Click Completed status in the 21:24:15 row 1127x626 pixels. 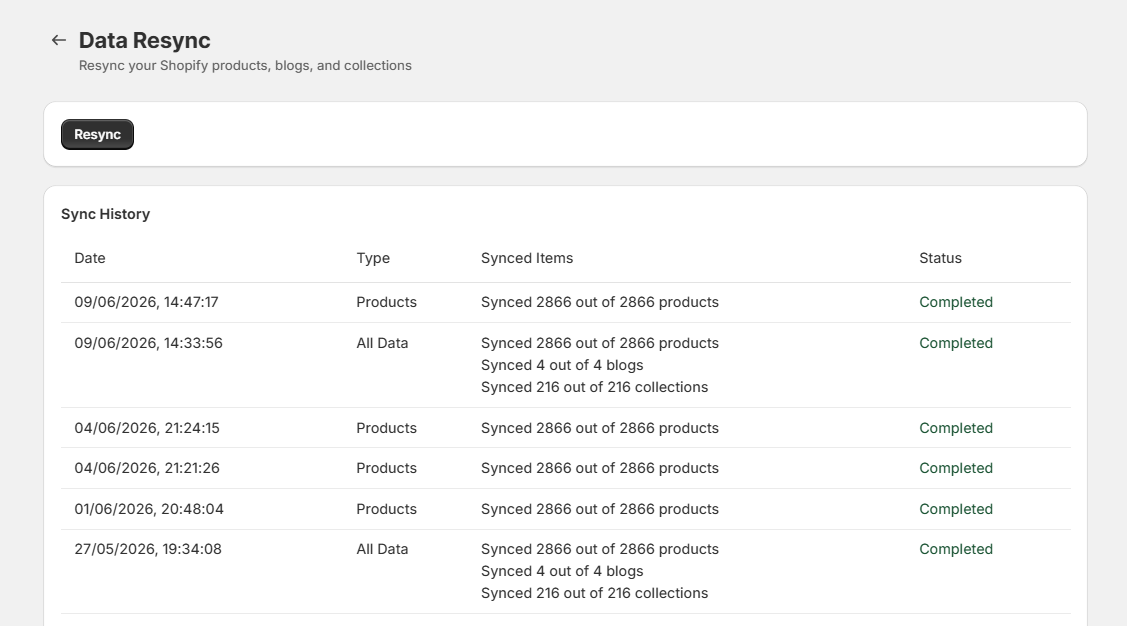956,428
